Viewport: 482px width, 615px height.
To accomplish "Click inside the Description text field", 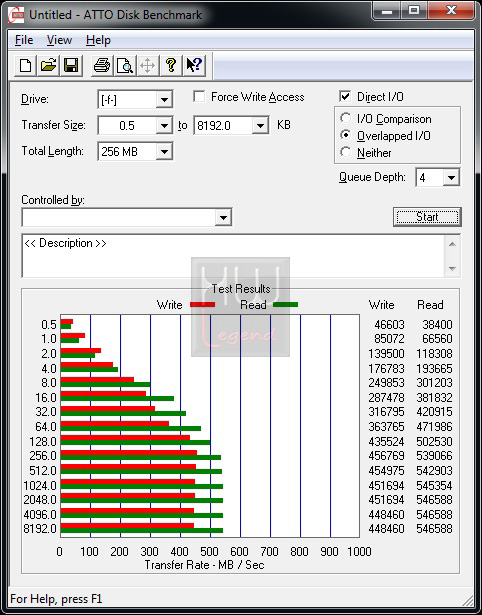I will [234, 256].
